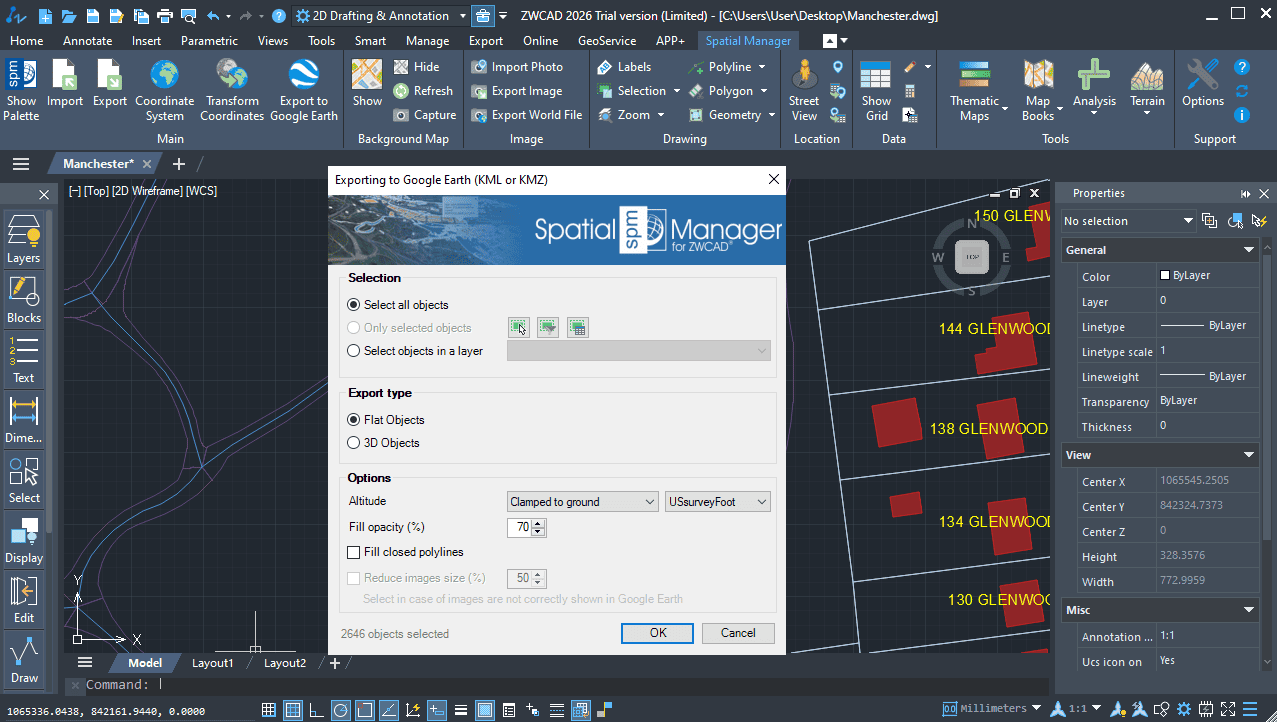The height and width of the screenshot is (722, 1277).
Task: Choose Select objects in a layer option
Action: click(x=354, y=351)
